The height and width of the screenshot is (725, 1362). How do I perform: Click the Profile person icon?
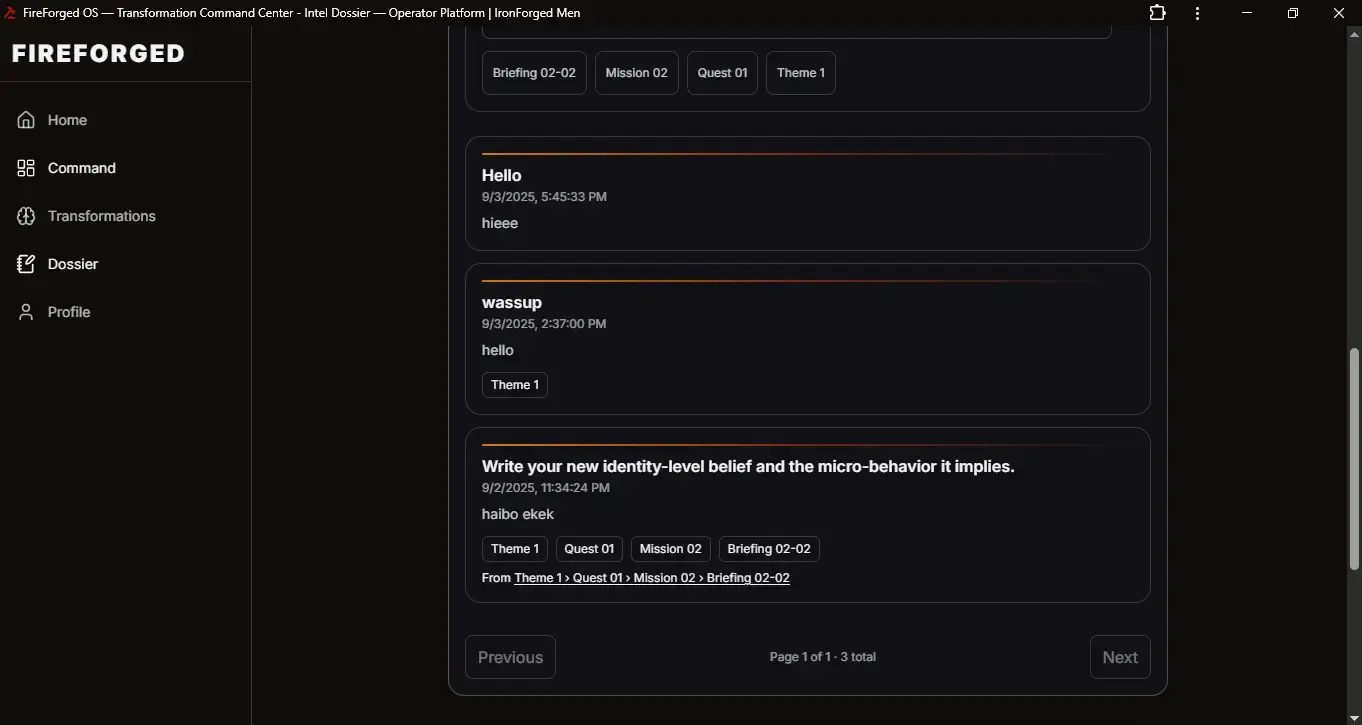tap(26, 312)
